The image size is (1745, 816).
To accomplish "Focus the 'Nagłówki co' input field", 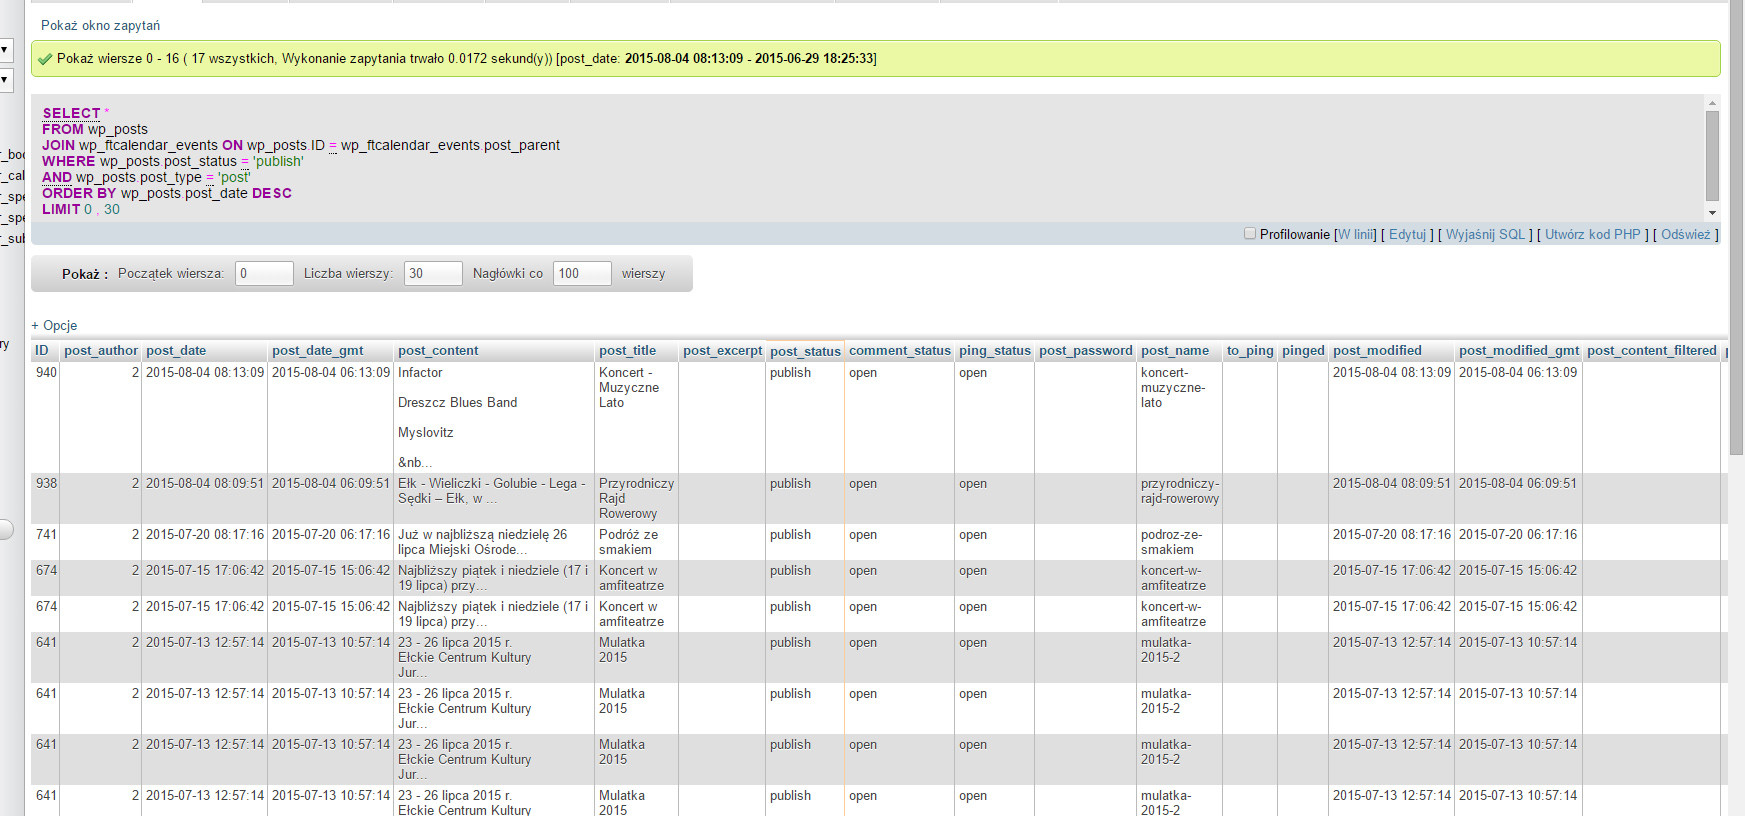I will click(582, 273).
